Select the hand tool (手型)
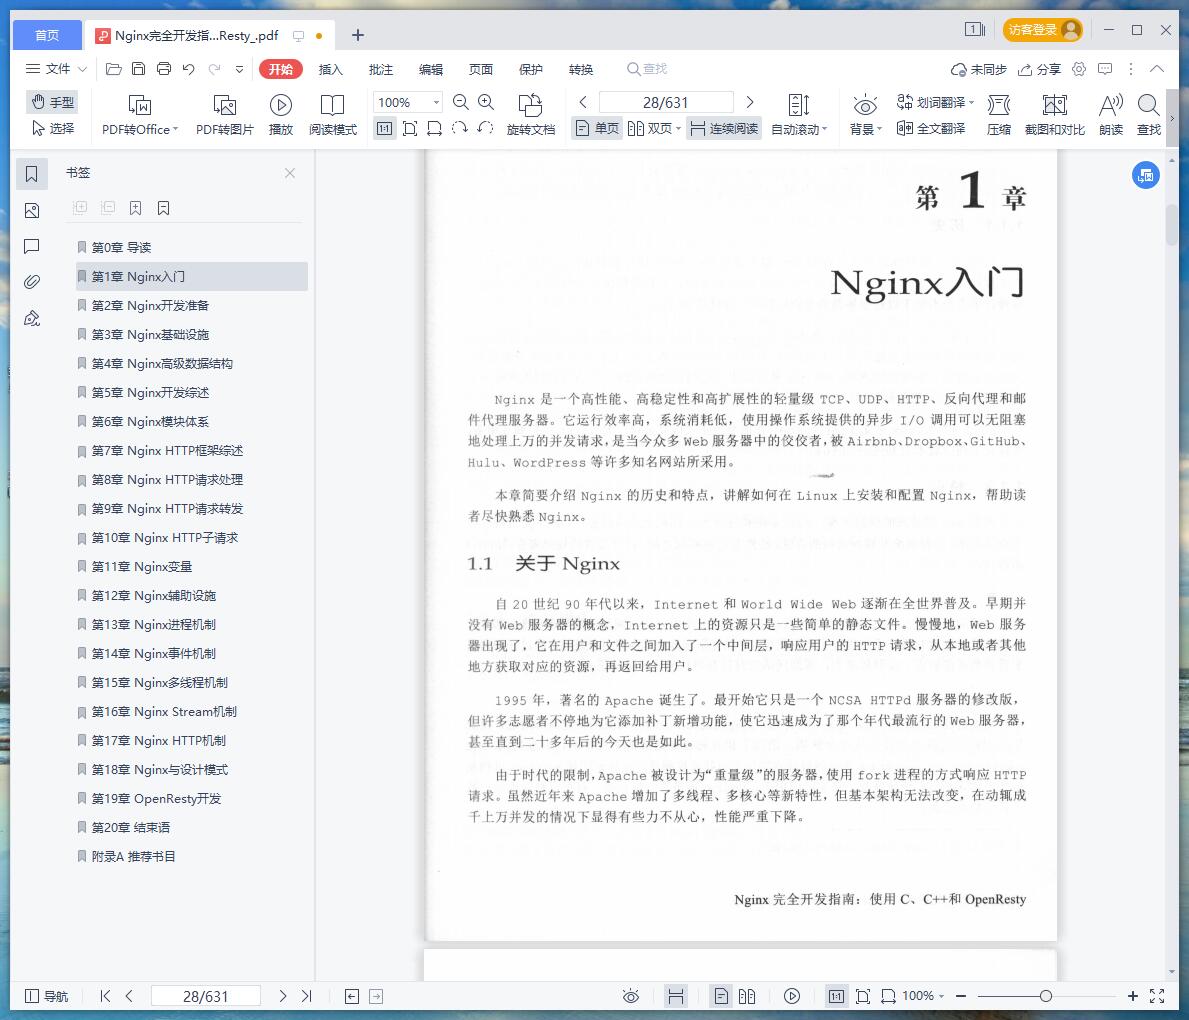This screenshot has width=1189, height=1020. 52,102
